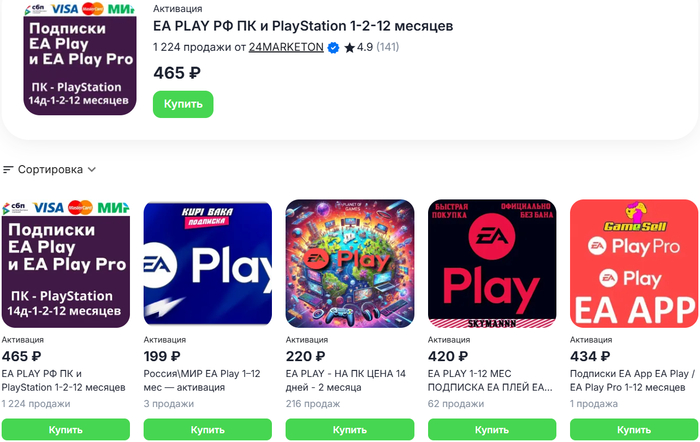Open the red GameSell EA APP thumbnail

(x=633, y=263)
